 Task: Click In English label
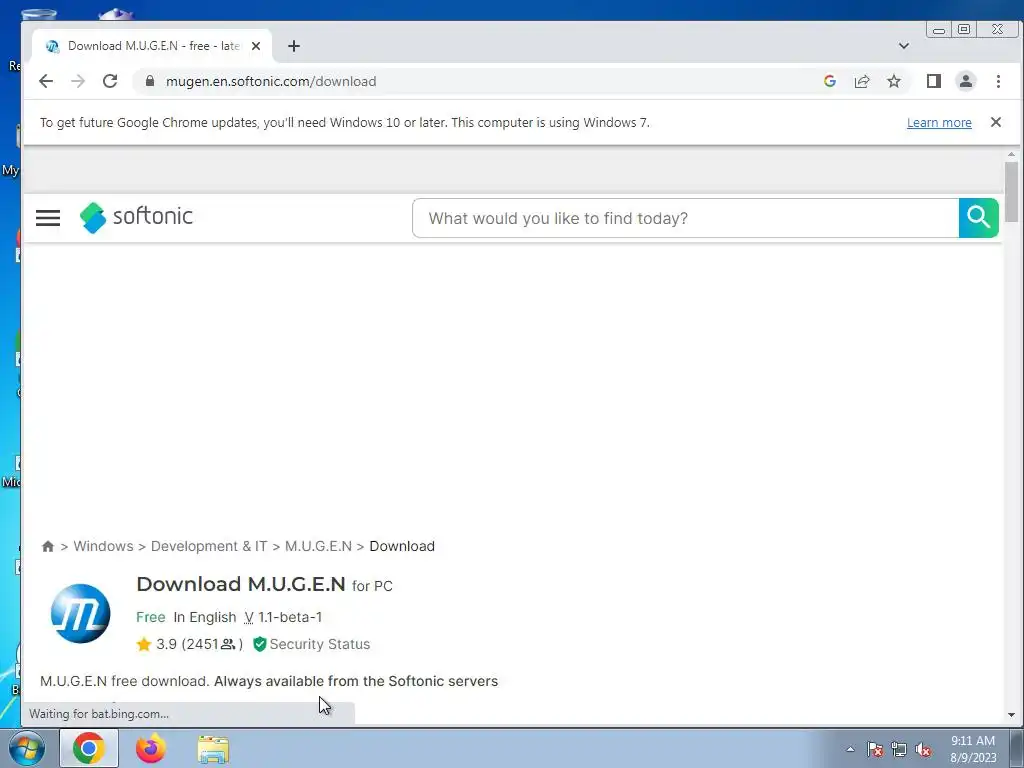204,617
